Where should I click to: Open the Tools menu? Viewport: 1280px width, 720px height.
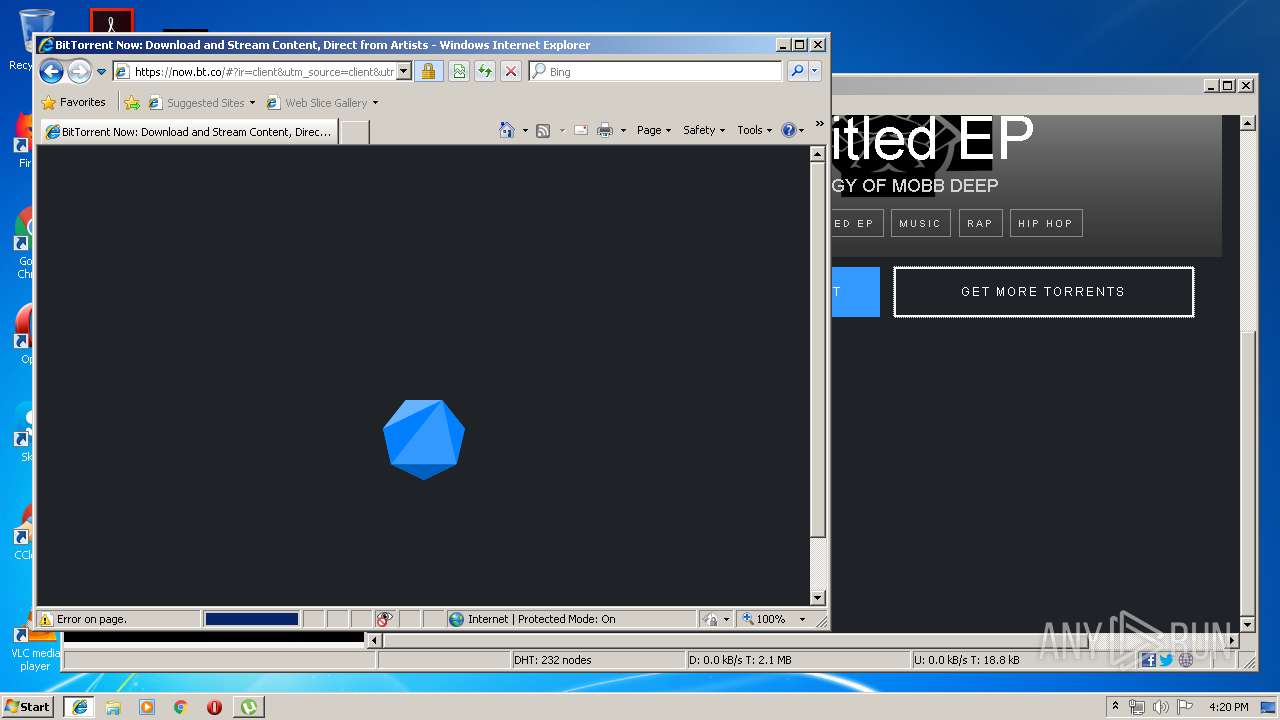click(x=755, y=130)
